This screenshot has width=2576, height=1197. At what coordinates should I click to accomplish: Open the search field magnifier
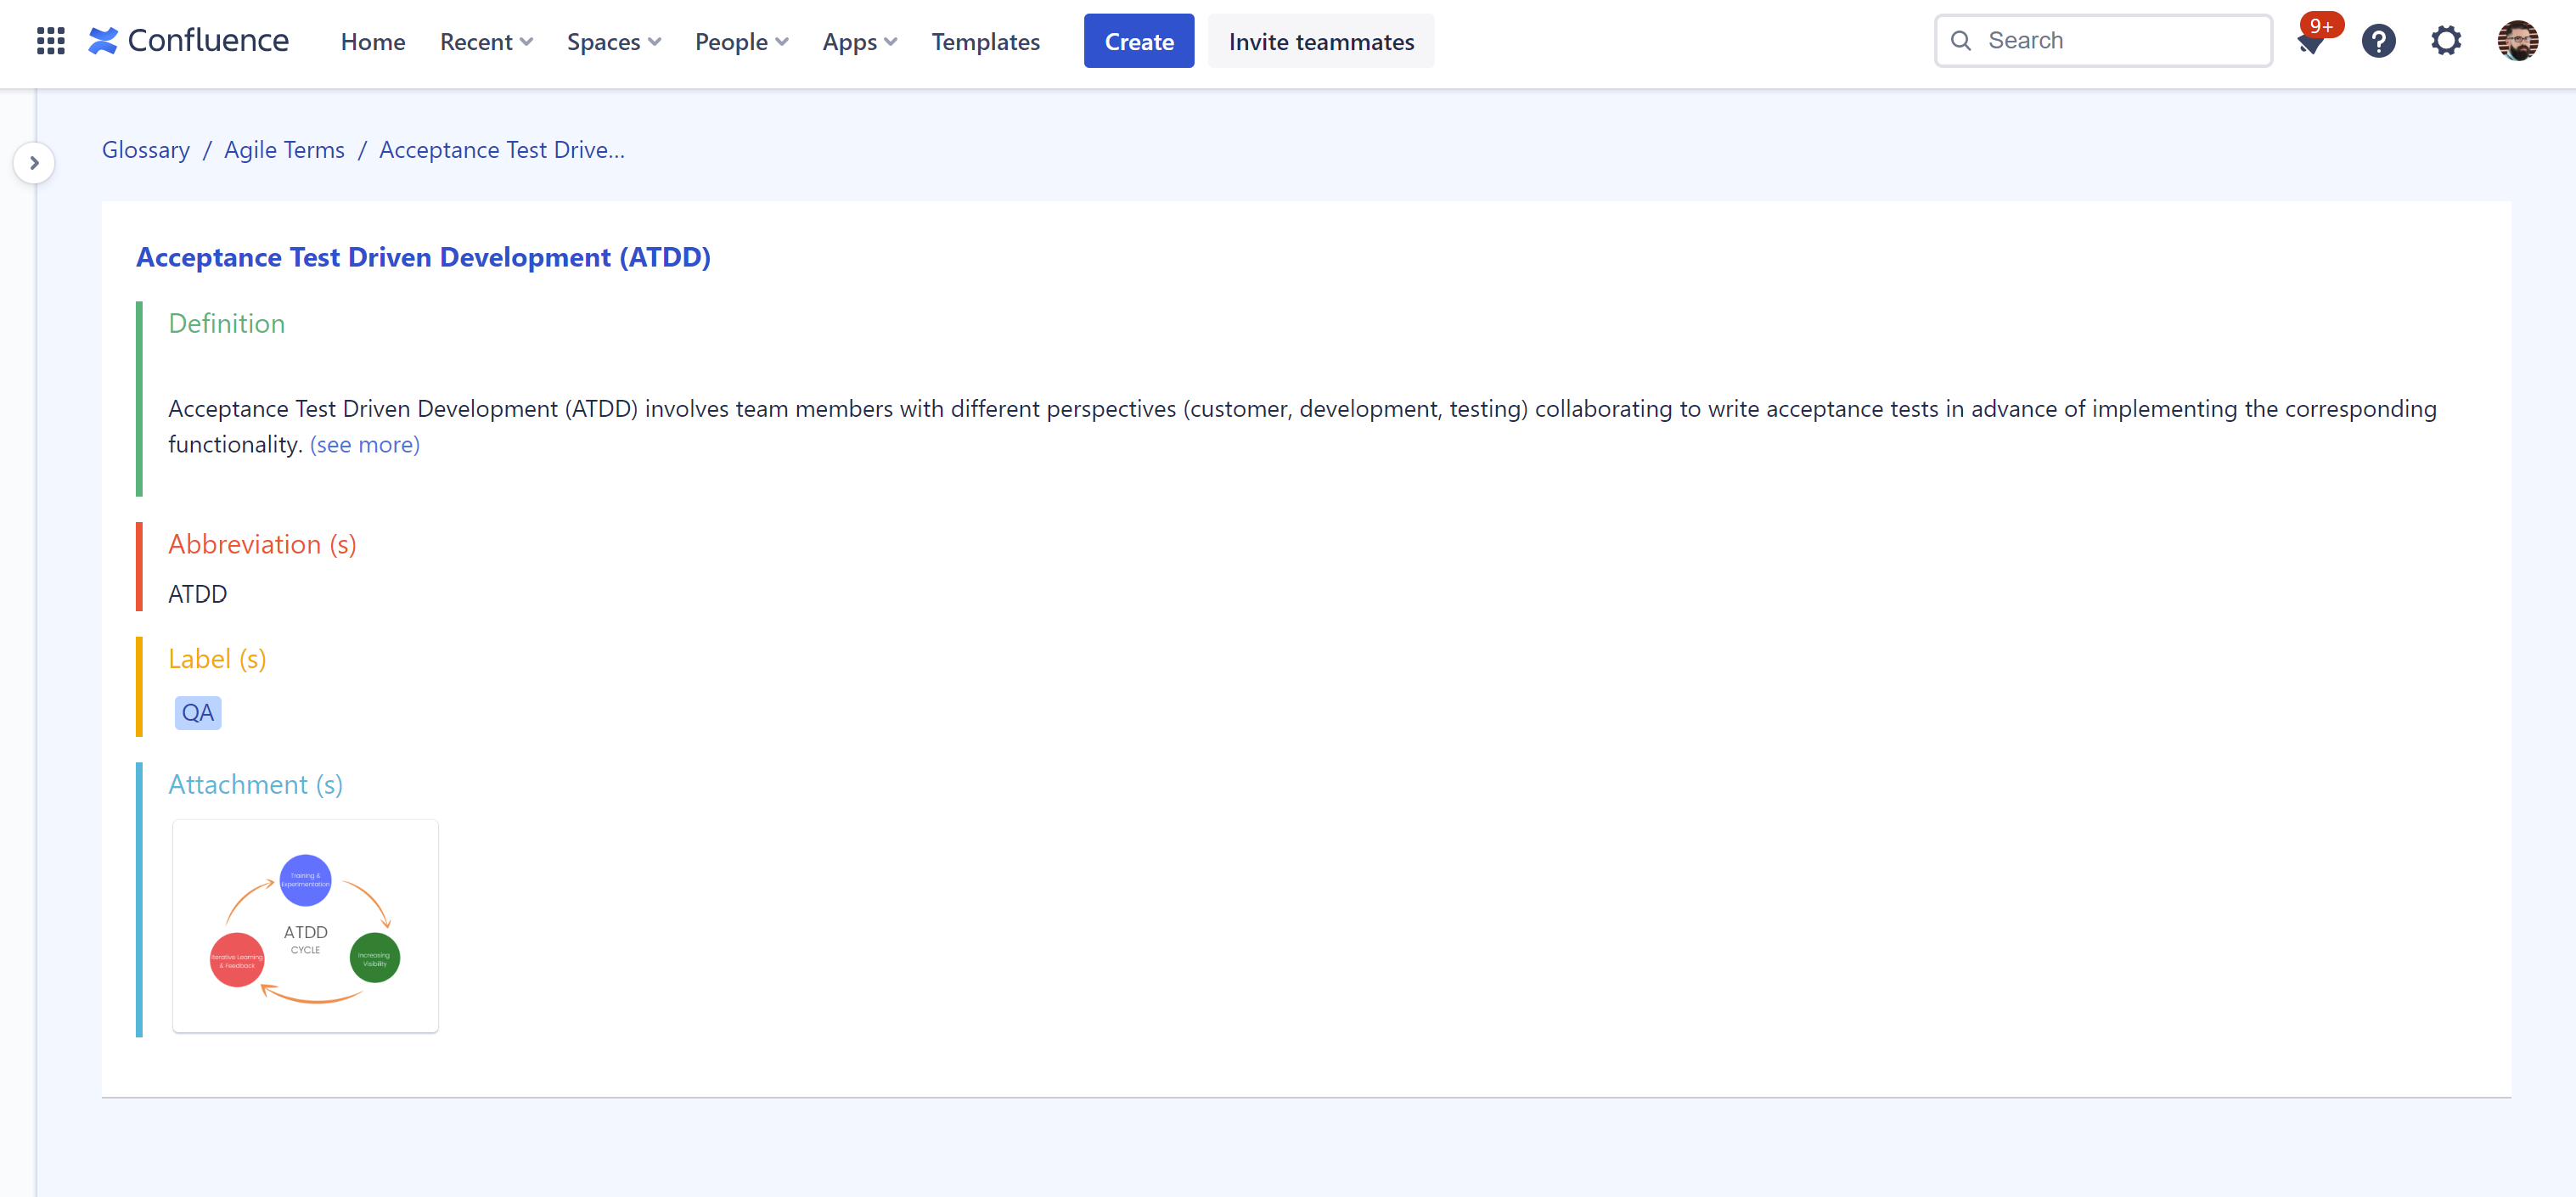click(1961, 40)
